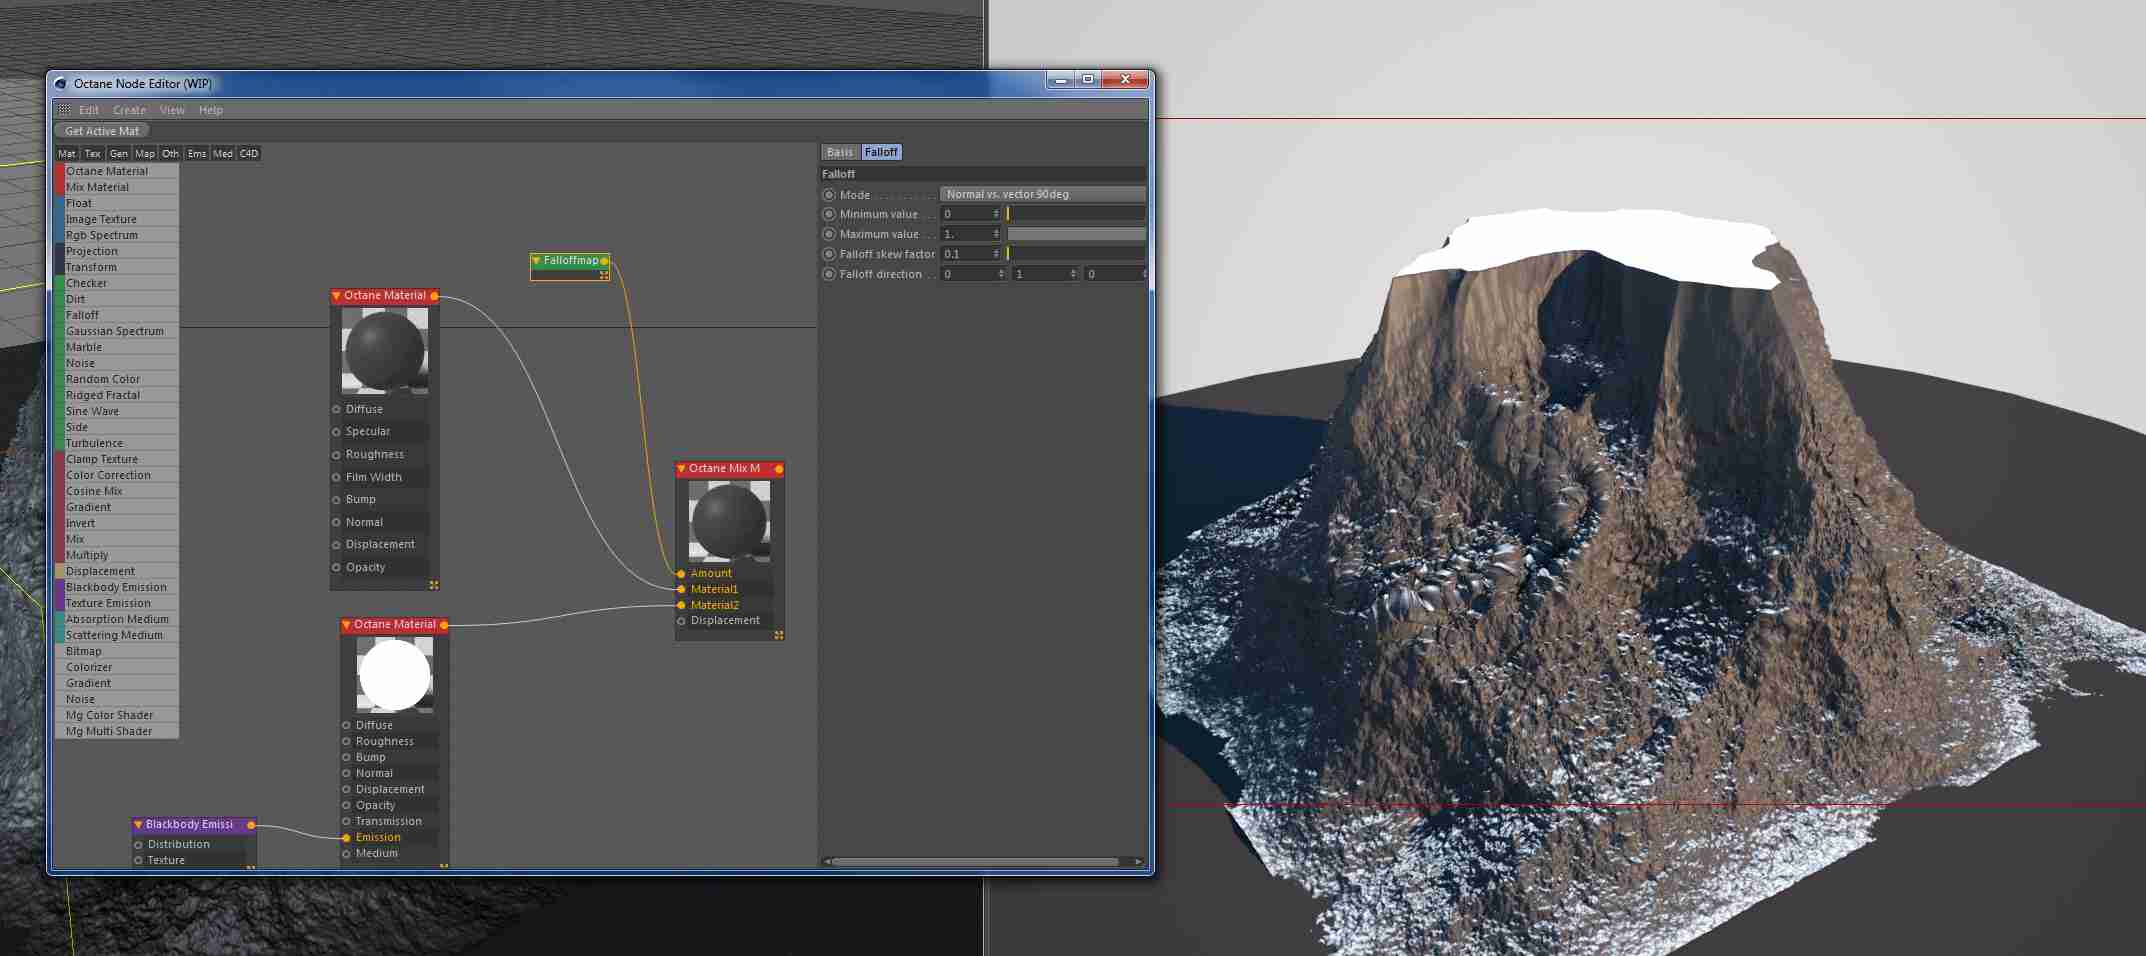Image resolution: width=2146 pixels, height=956 pixels.
Task: Open the Create menu
Action: pyautogui.click(x=130, y=110)
